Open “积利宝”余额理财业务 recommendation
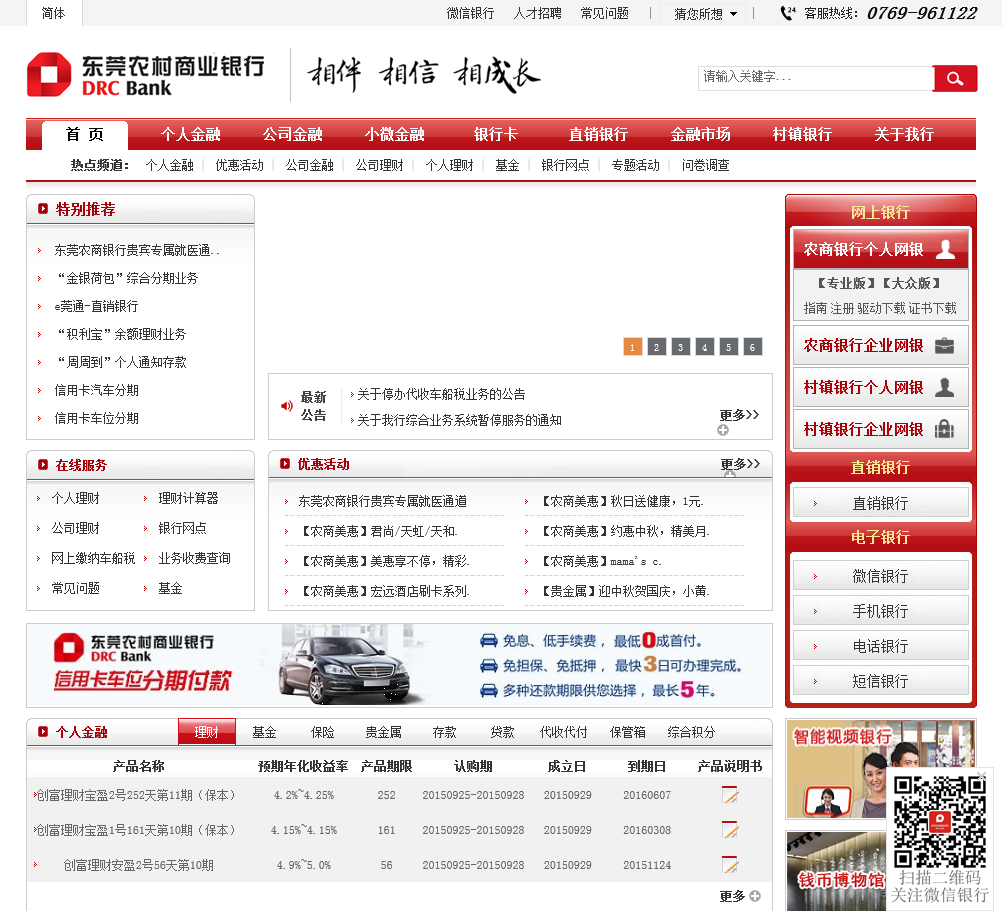The height and width of the screenshot is (911, 1002). (x=121, y=334)
